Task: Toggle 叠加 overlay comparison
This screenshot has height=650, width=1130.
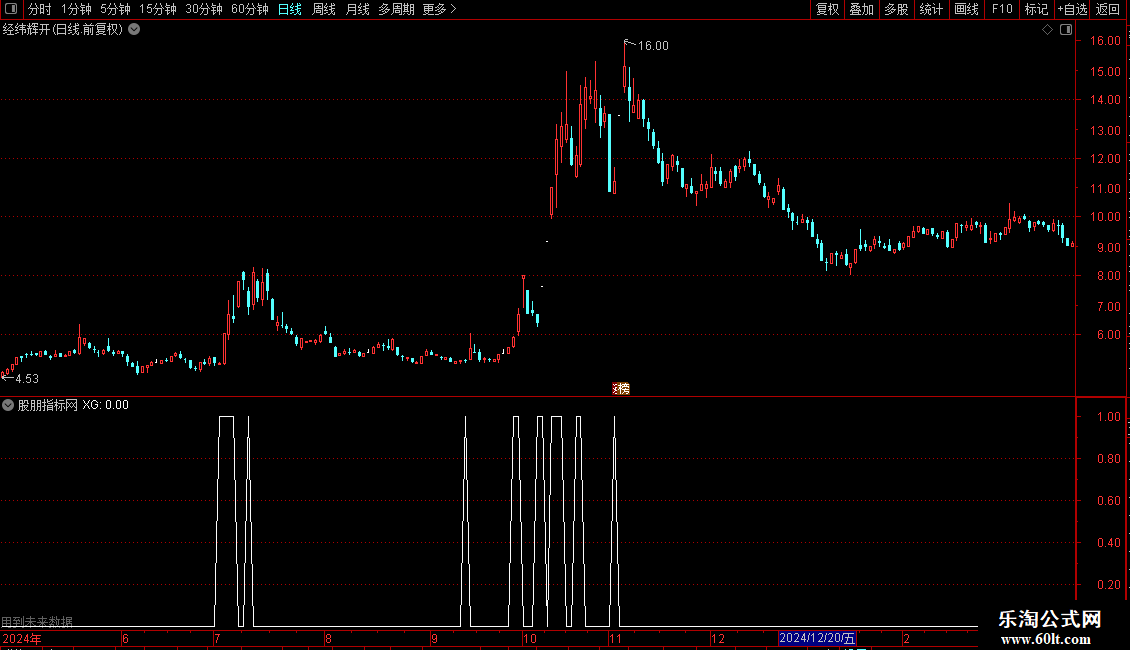Action: (x=861, y=9)
